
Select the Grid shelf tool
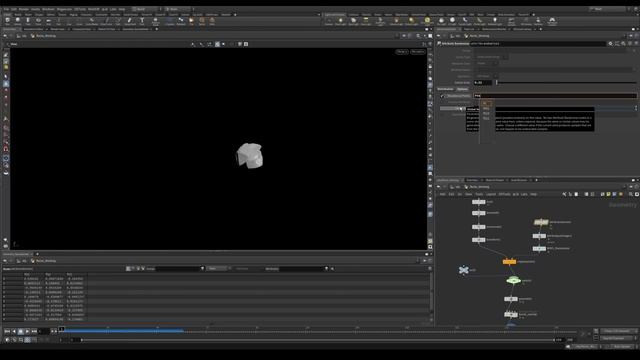(x=48, y=21)
